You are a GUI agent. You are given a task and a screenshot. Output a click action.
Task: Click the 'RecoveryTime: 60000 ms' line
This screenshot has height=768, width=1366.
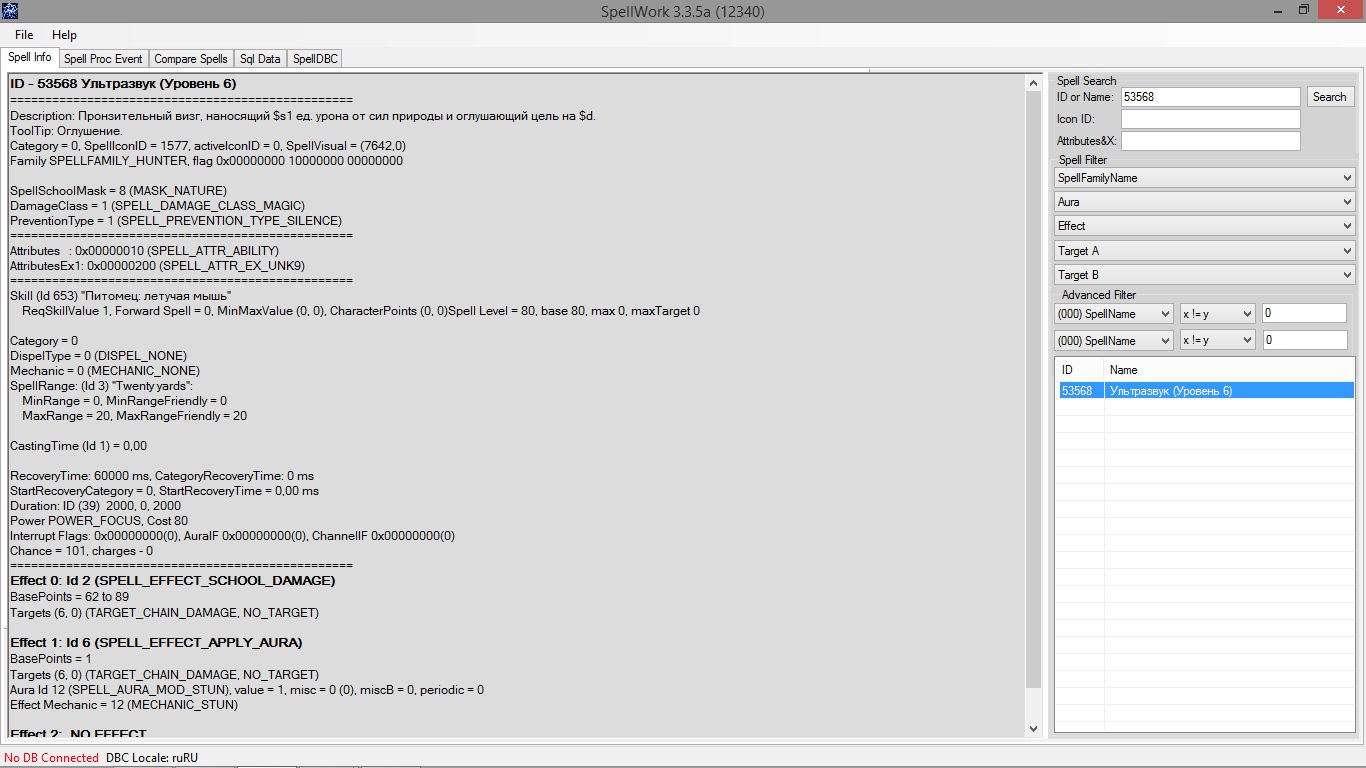(162, 476)
